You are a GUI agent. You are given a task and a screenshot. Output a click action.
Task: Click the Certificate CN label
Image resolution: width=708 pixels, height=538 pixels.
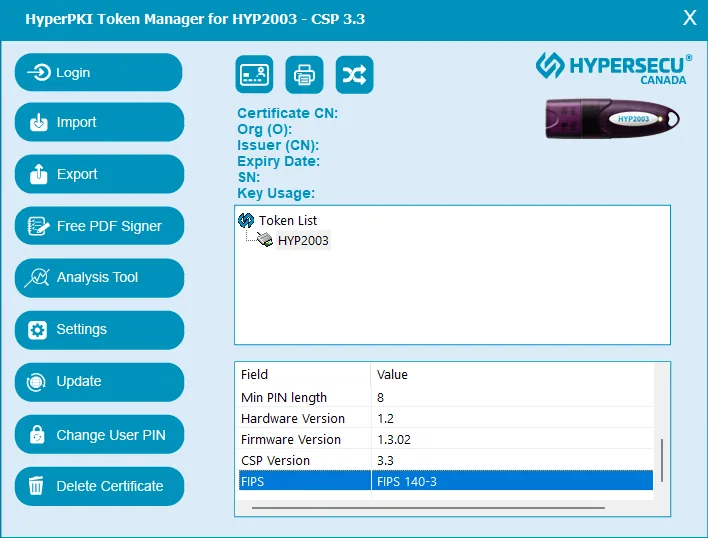pyautogui.click(x=288, y=113)
